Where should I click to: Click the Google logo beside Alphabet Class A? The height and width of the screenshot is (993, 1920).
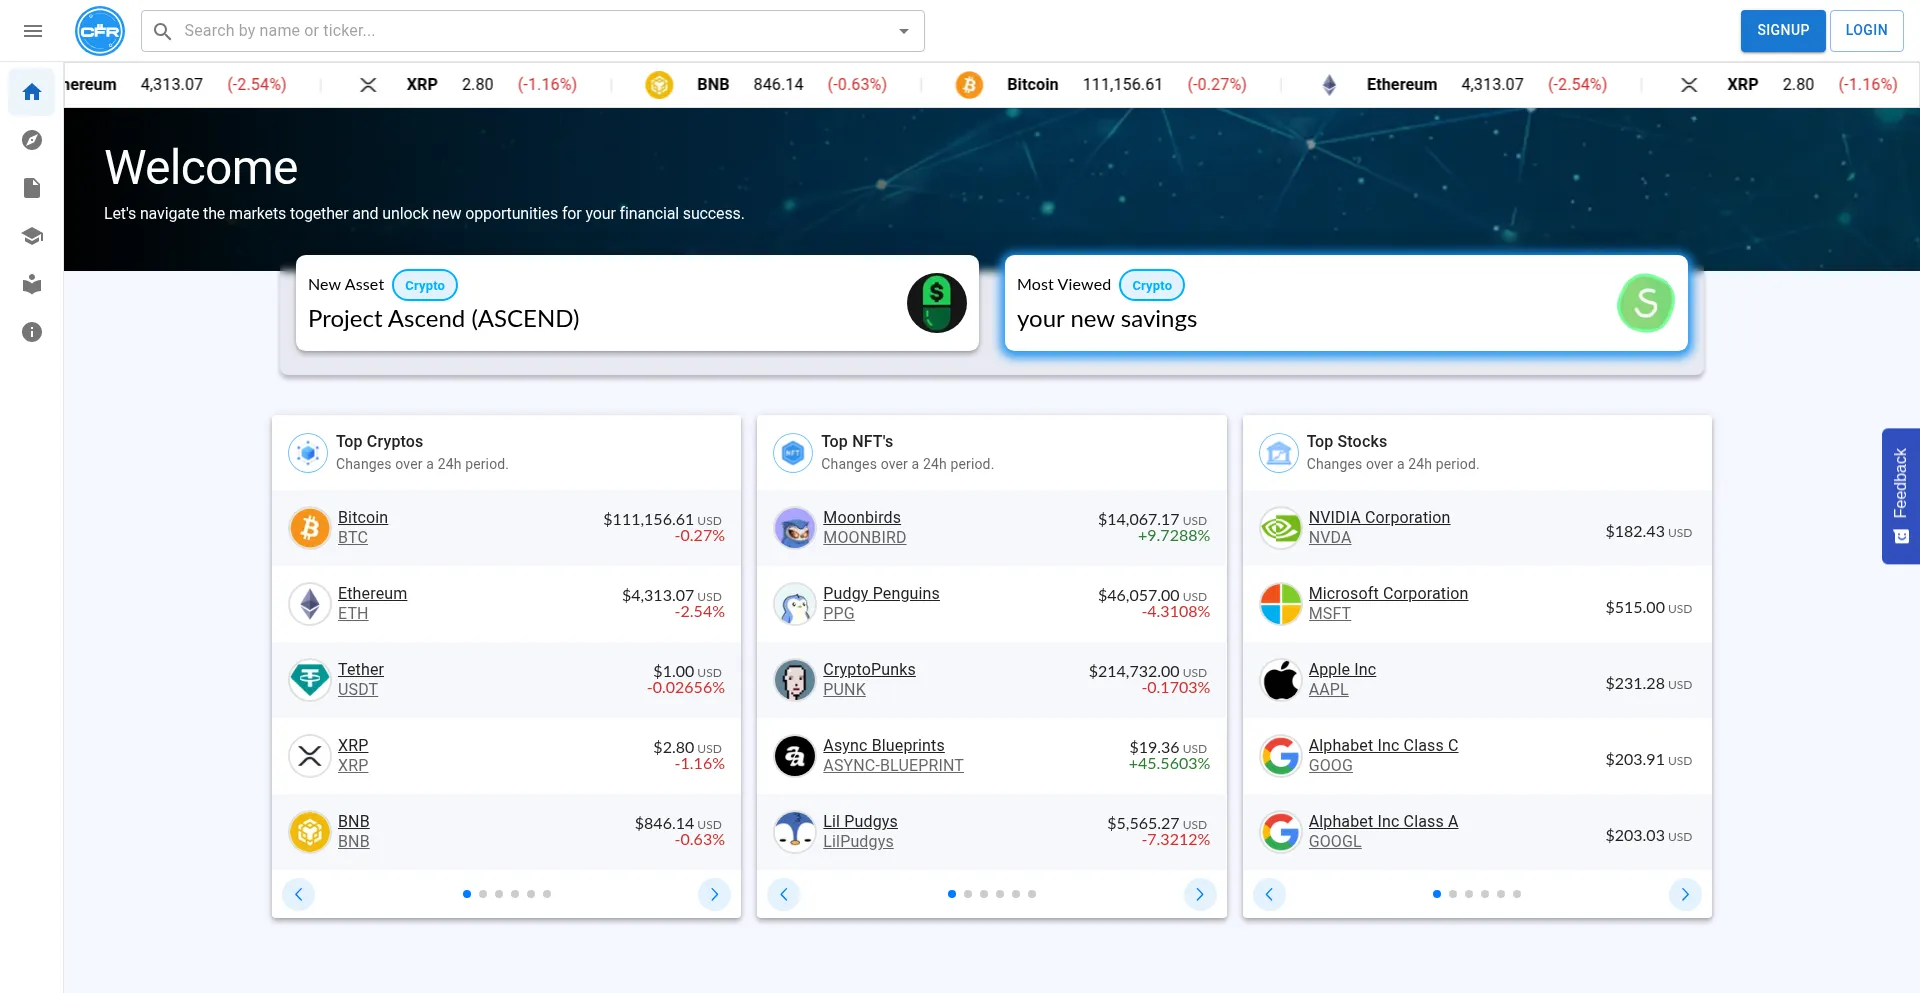coord(1281,832)
